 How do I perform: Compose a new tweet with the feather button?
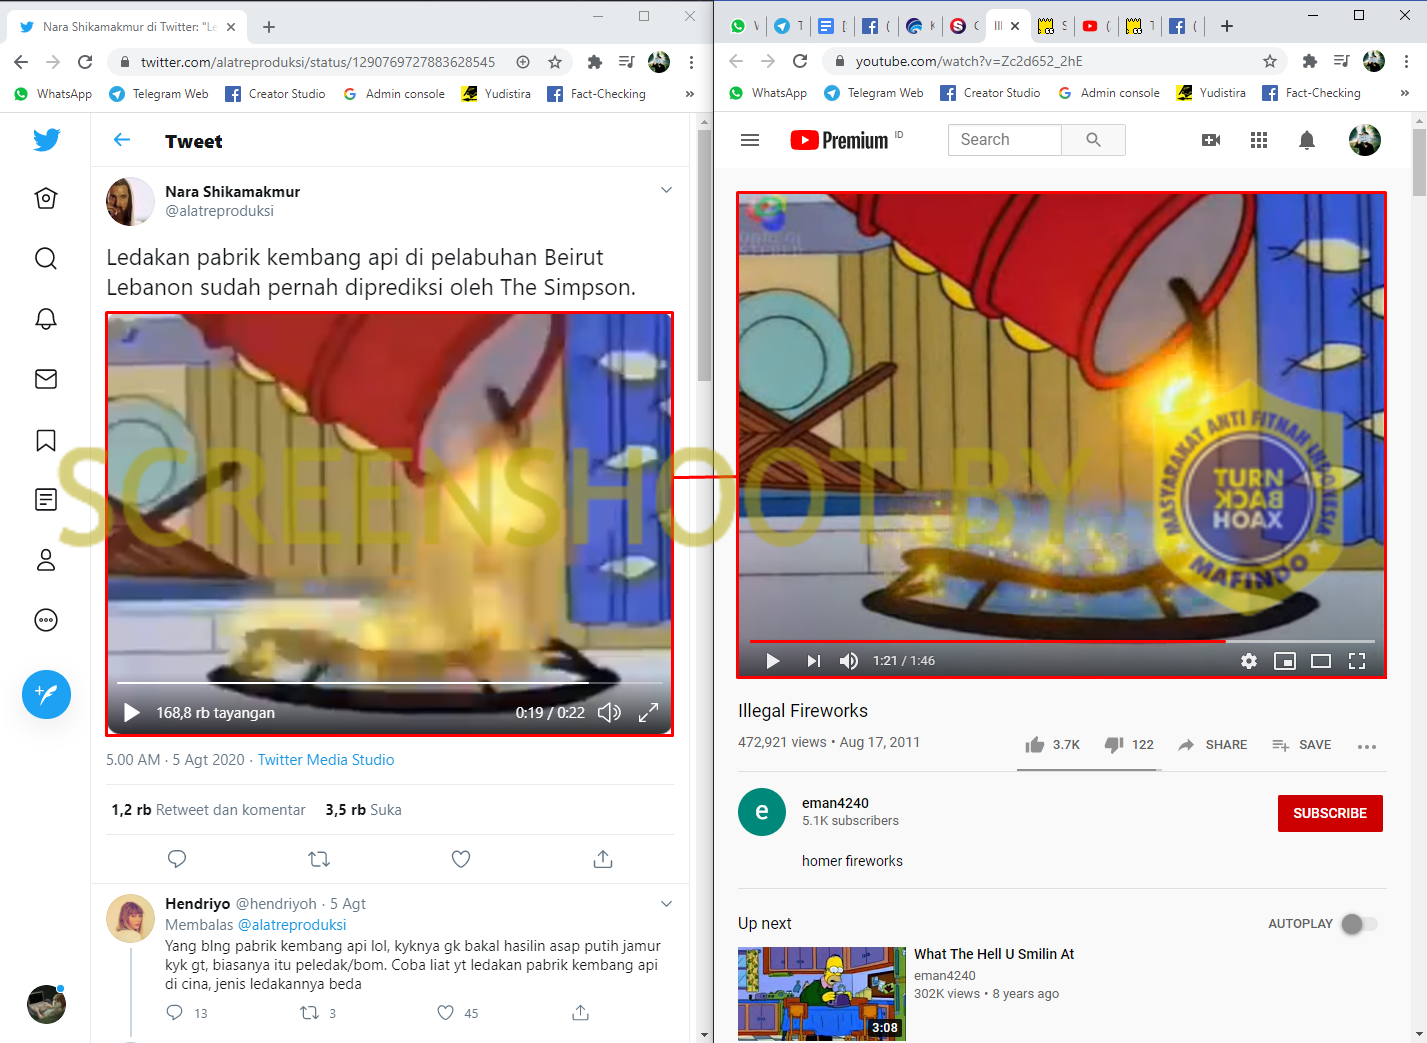click(x=46, y=694)
